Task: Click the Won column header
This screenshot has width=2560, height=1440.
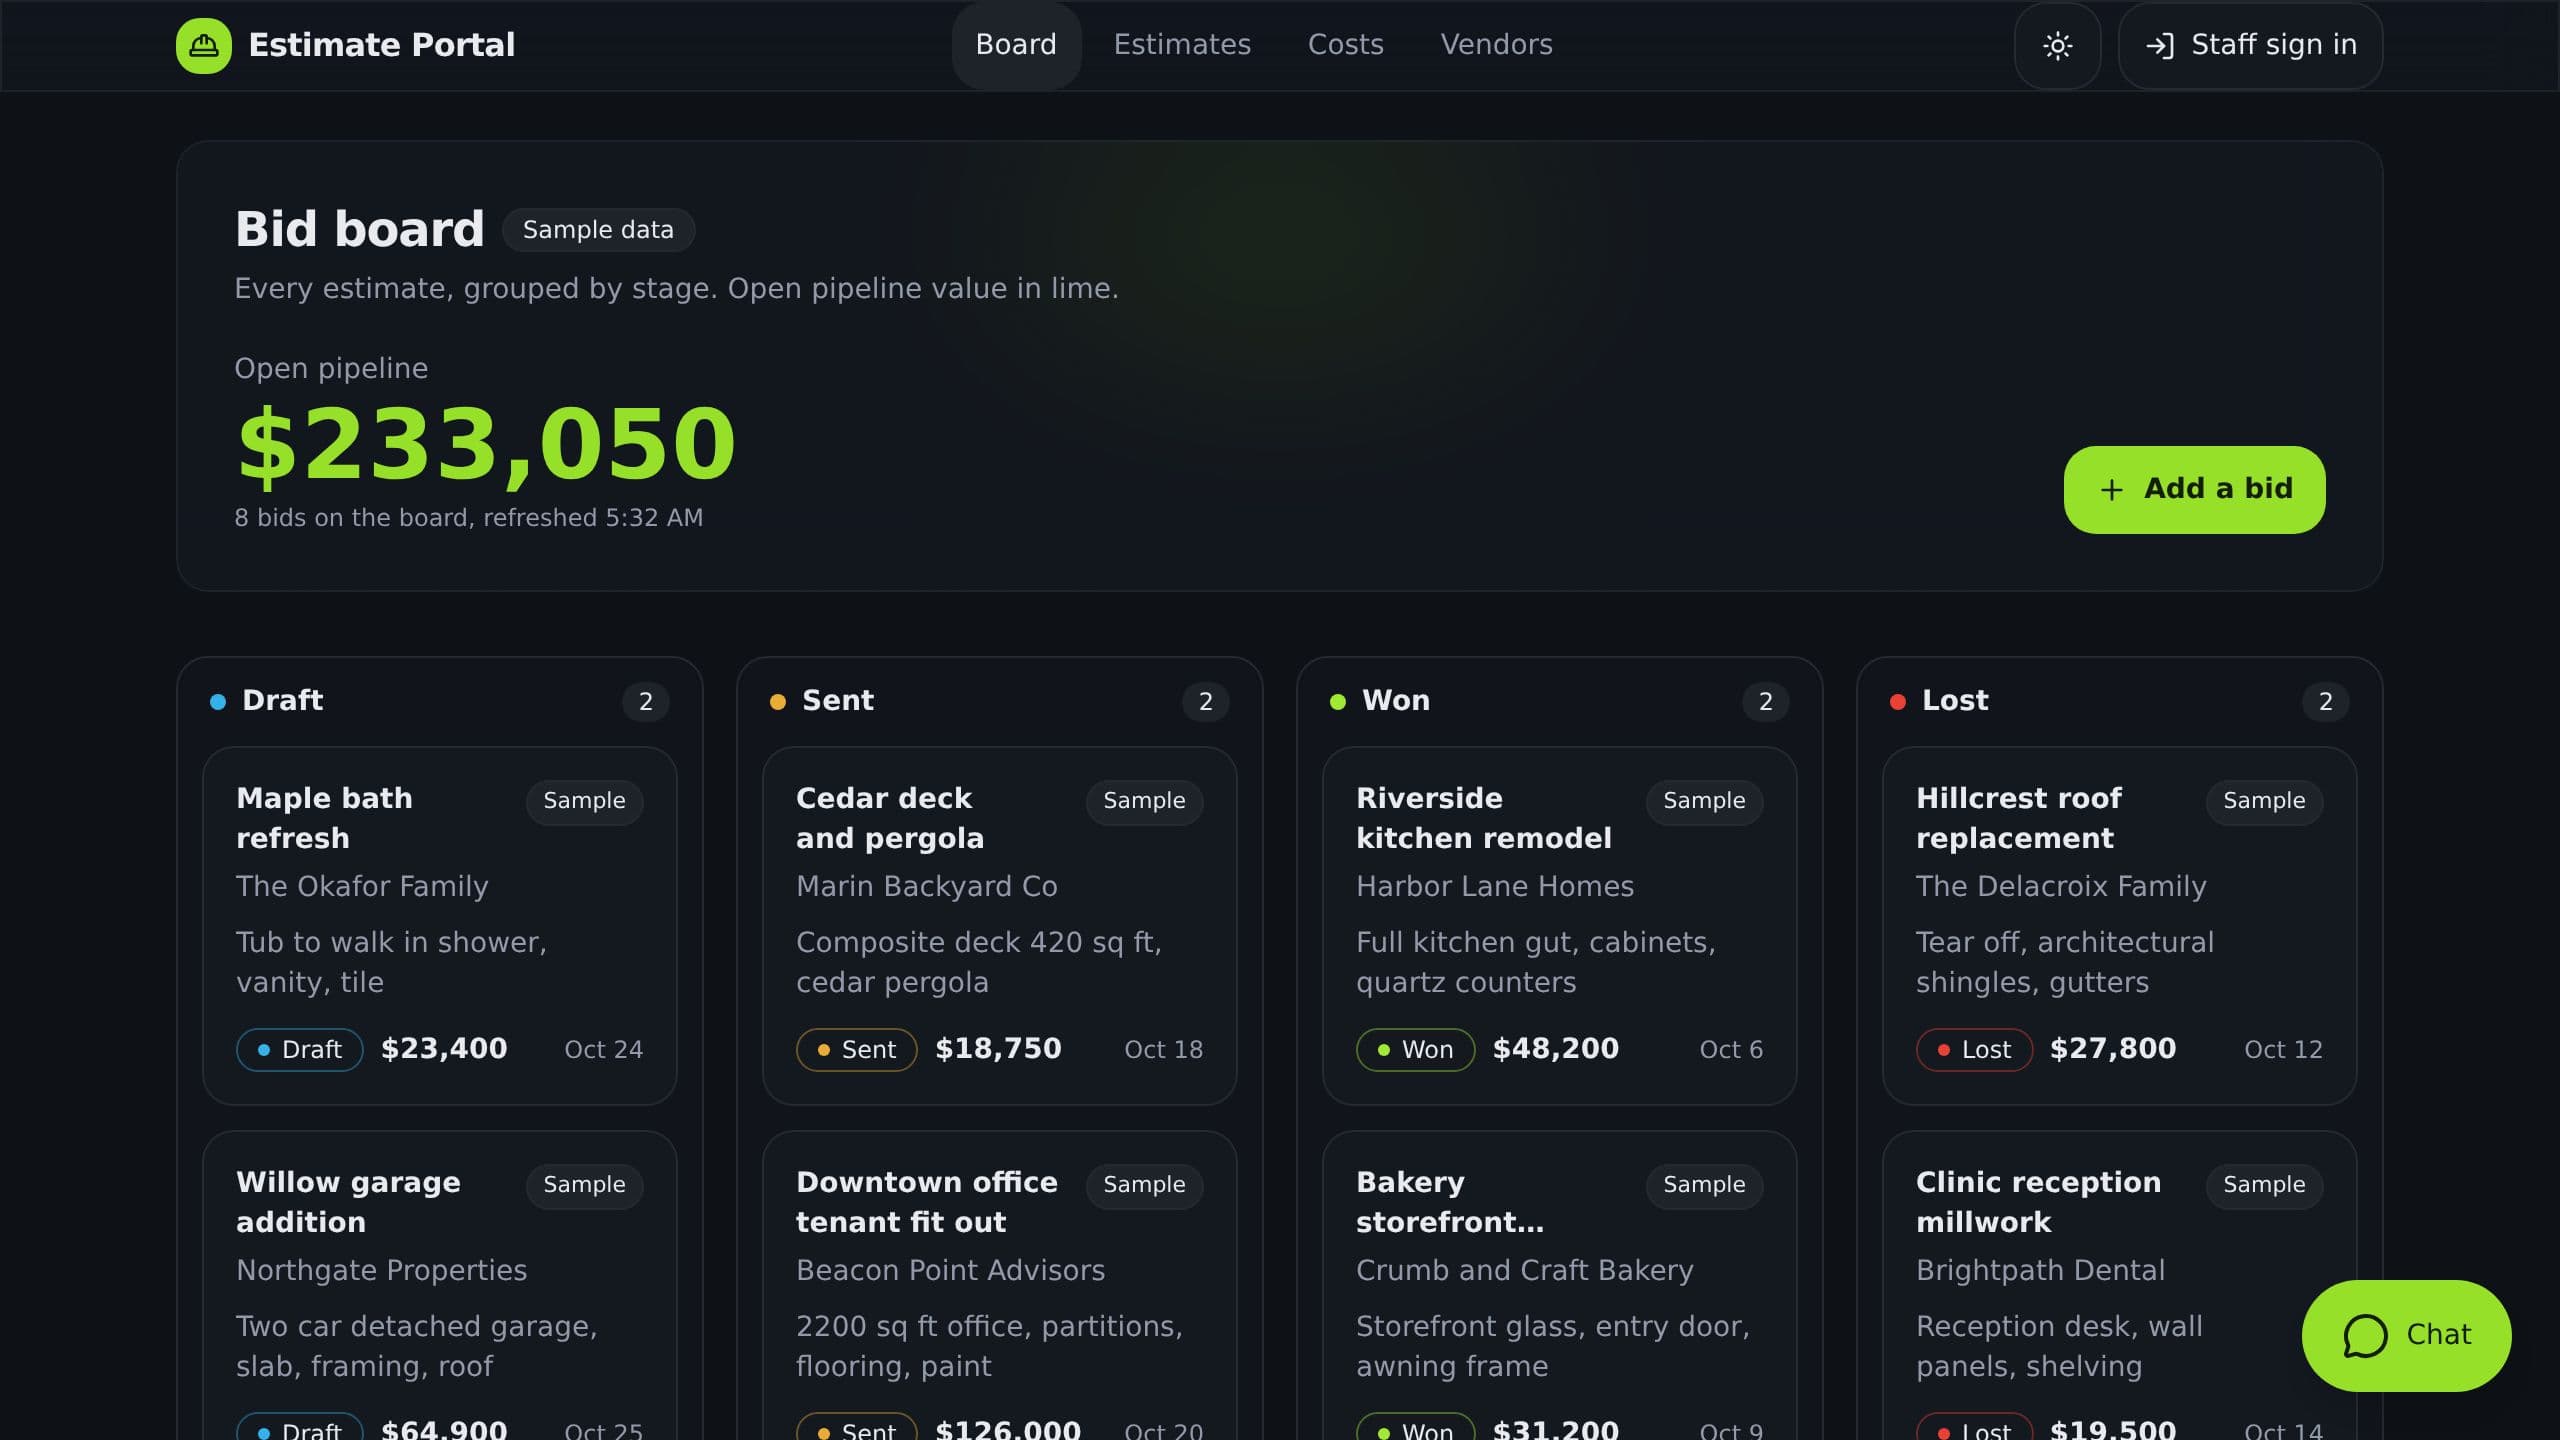Action: point(1395,701)
